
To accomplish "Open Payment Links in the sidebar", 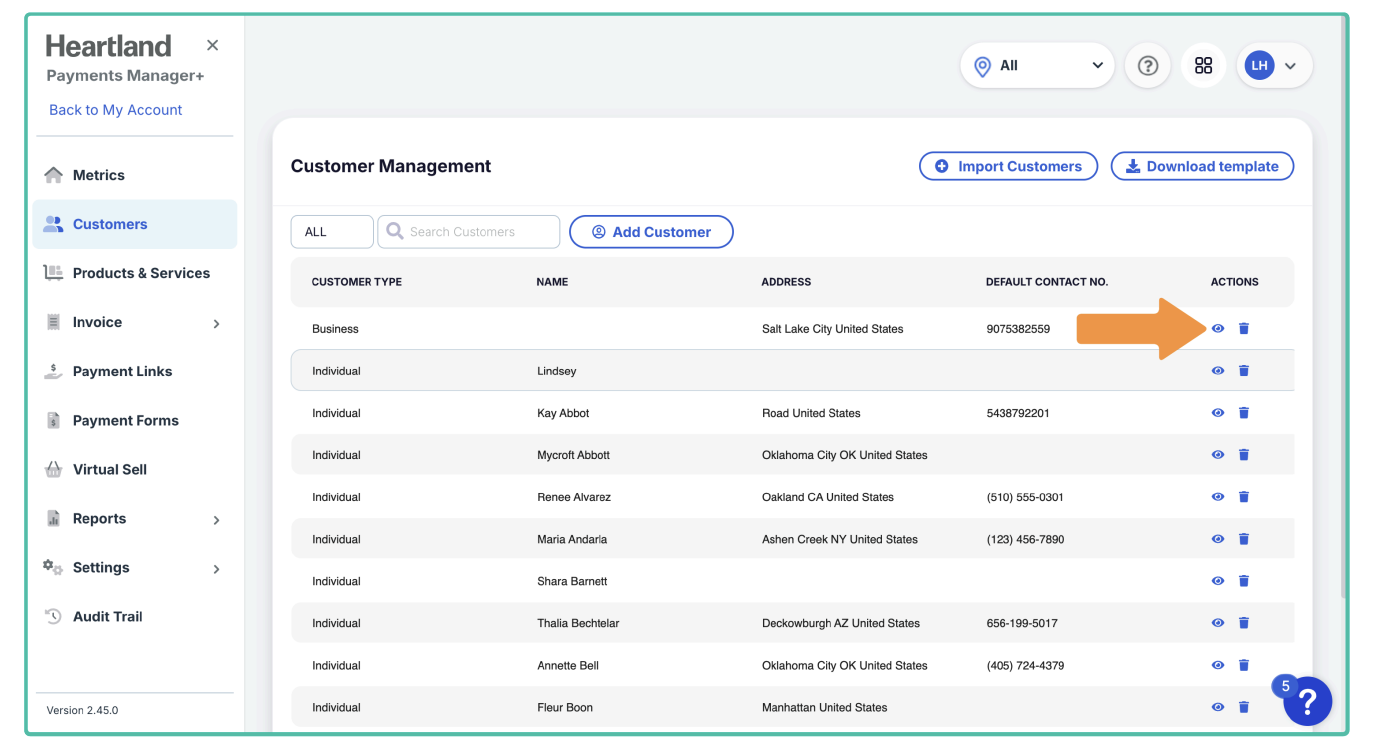I will click(x=122, y=371).
